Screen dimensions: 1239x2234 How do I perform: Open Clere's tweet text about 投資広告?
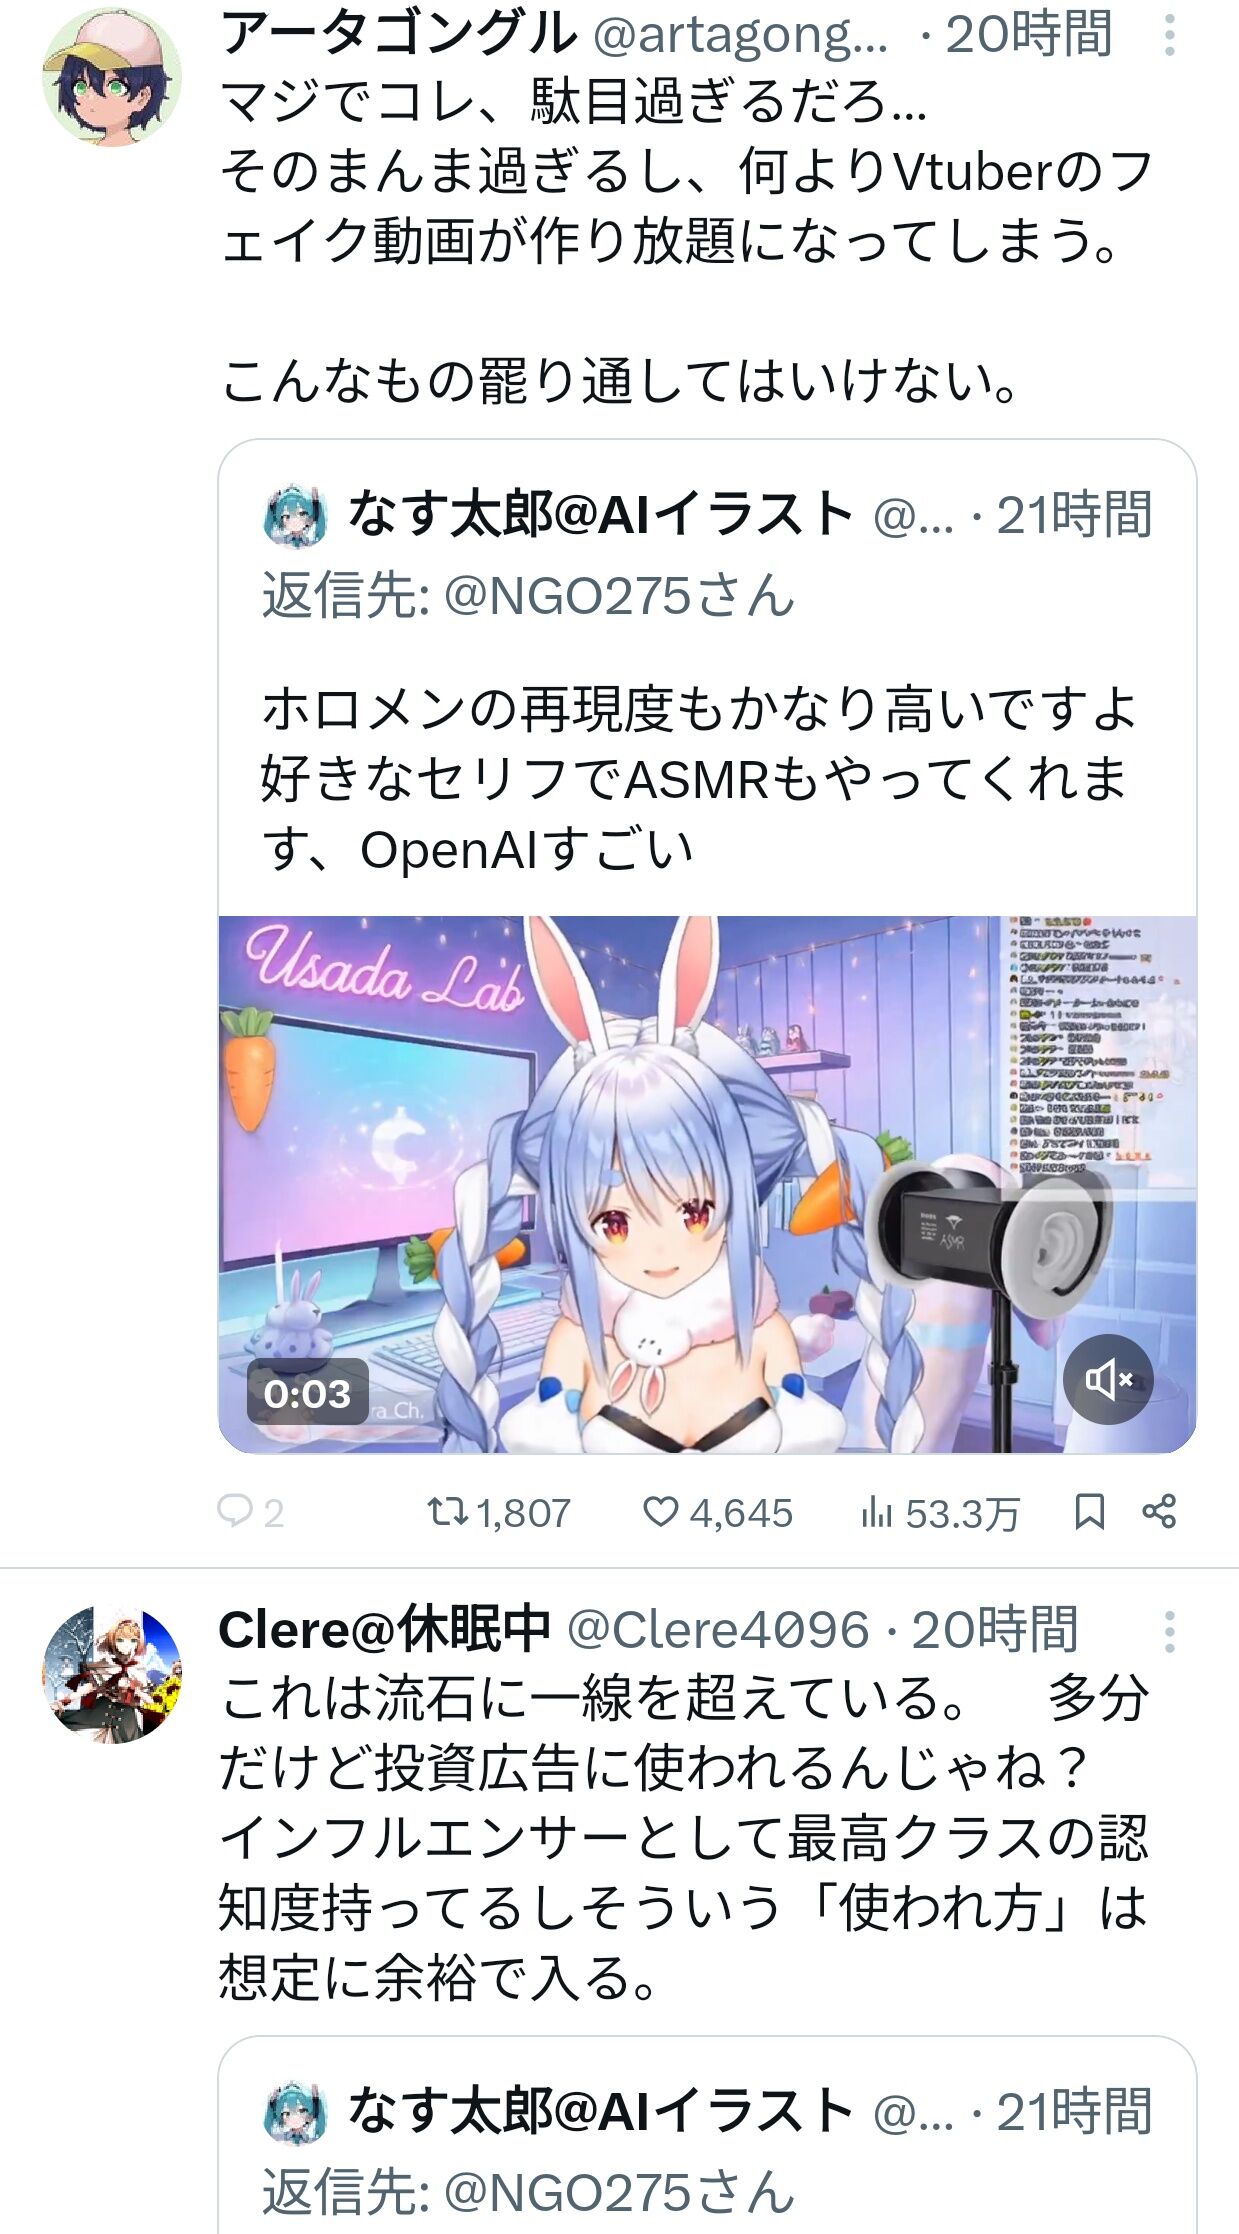[x=684, y=1838]
